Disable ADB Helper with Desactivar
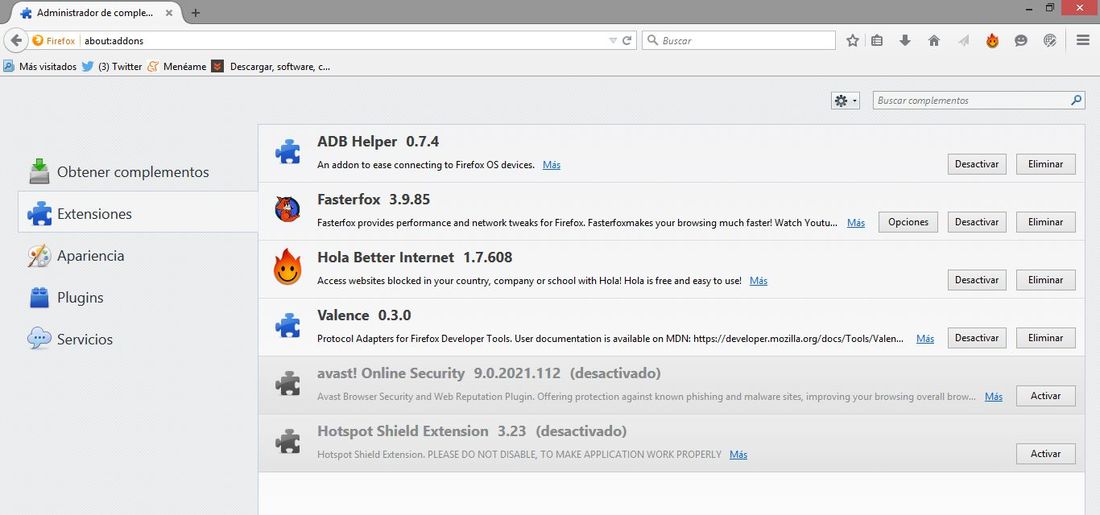The image size is (1100, 515). [977, 164]
